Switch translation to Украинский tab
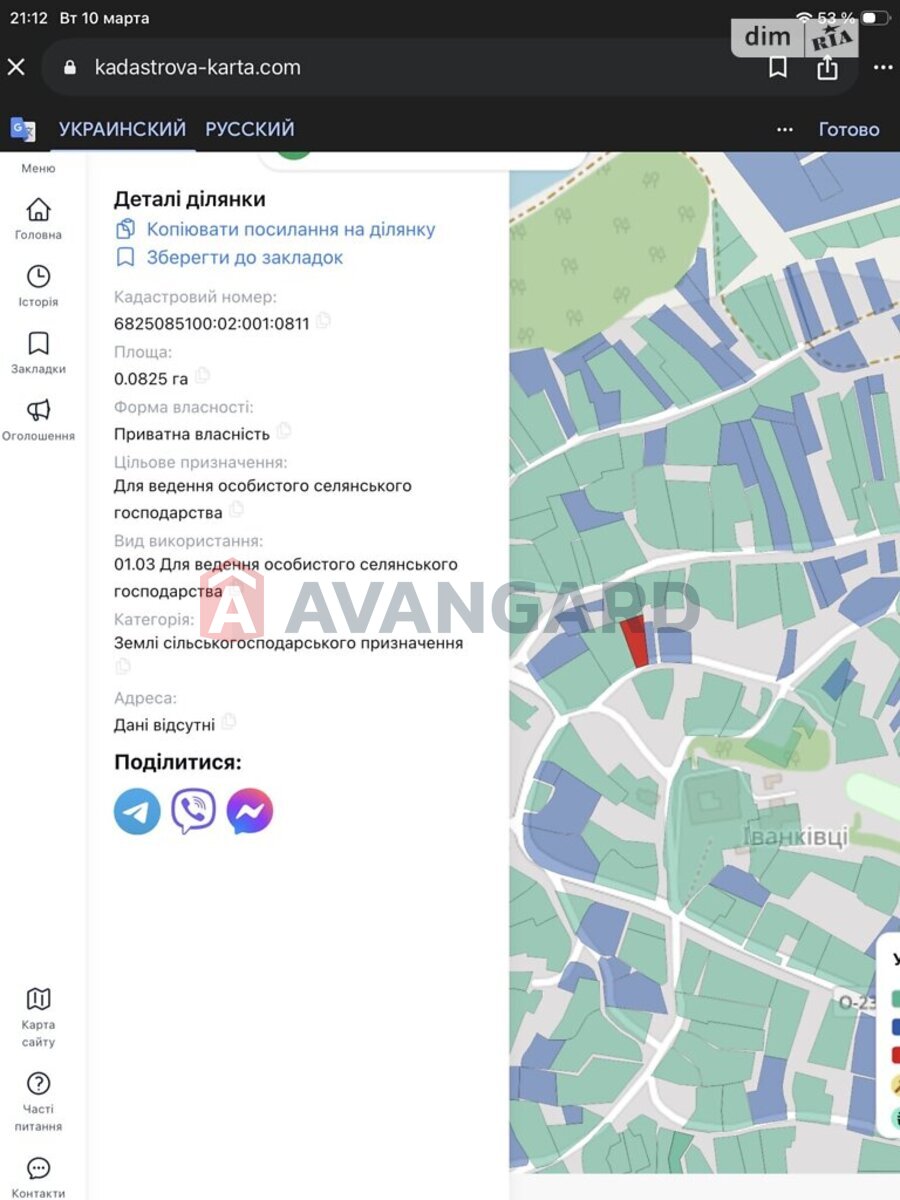The image size is (900, 1200). coord(122,129)
